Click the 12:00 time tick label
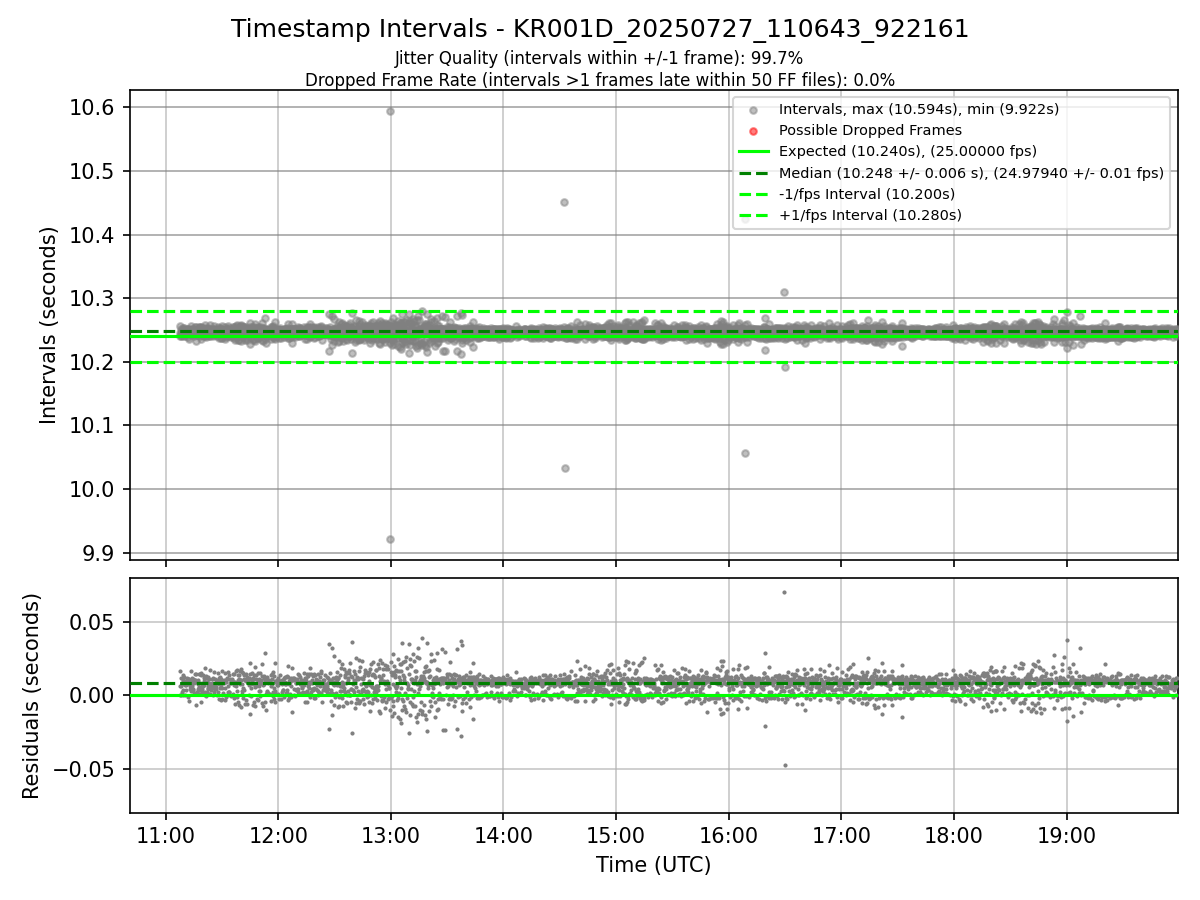The width and height of the screenshot is (1200, 900). click(x=278, y=835)
